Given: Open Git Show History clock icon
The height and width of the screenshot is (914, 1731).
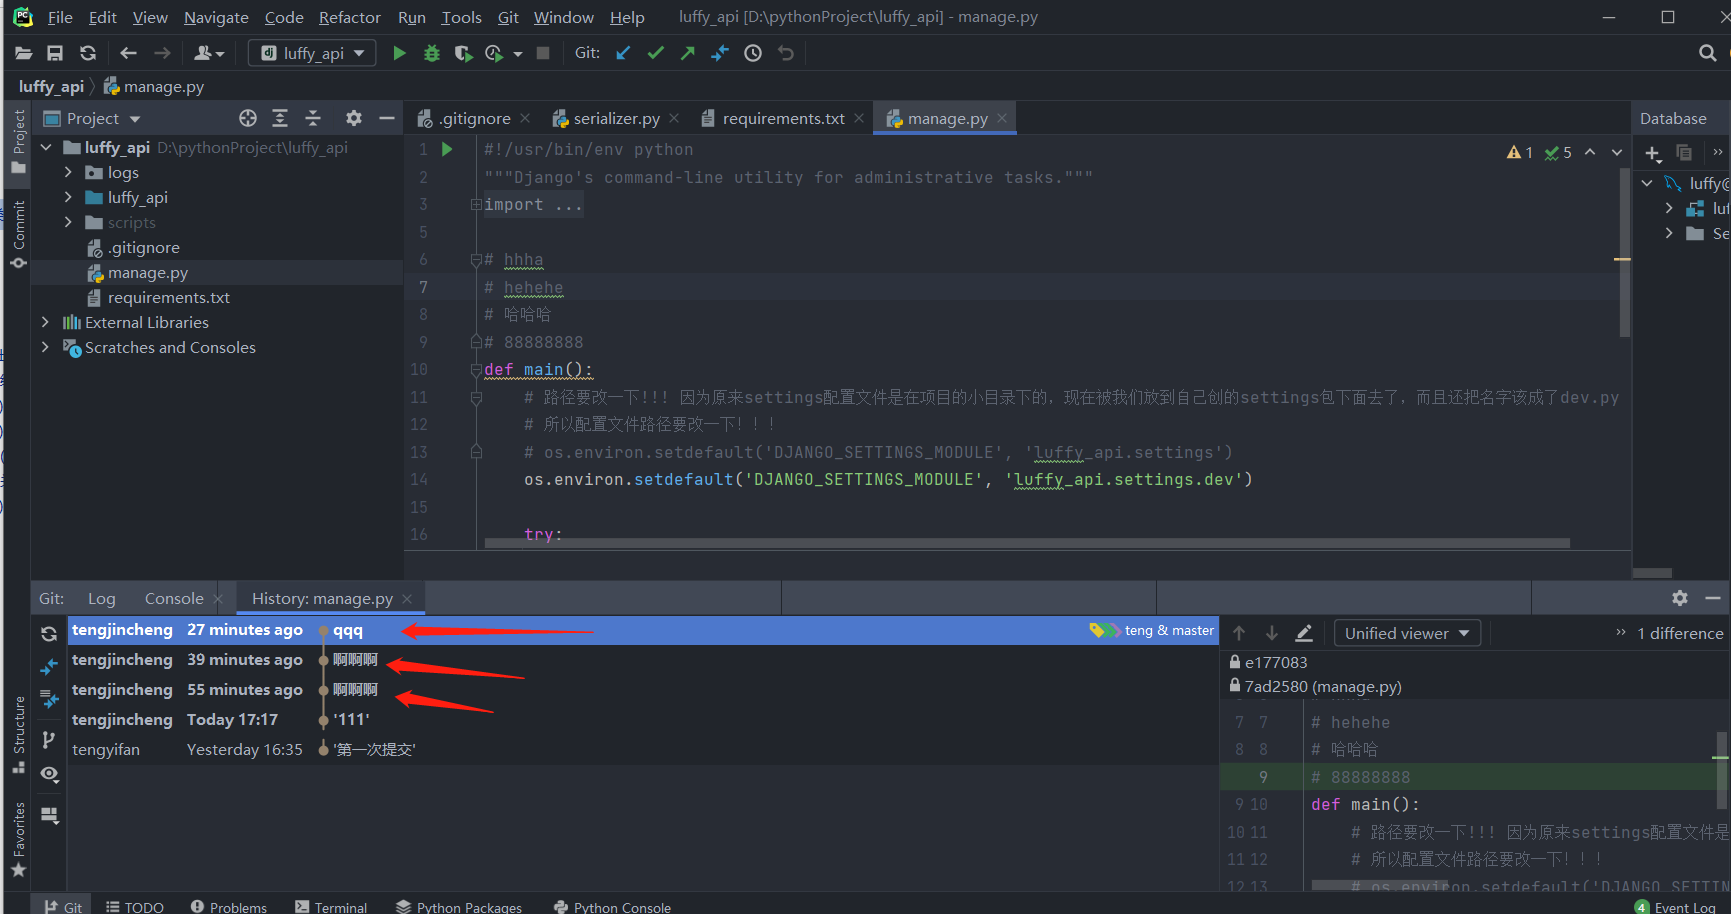Looking at the screenshot, I should pos(753,53).
